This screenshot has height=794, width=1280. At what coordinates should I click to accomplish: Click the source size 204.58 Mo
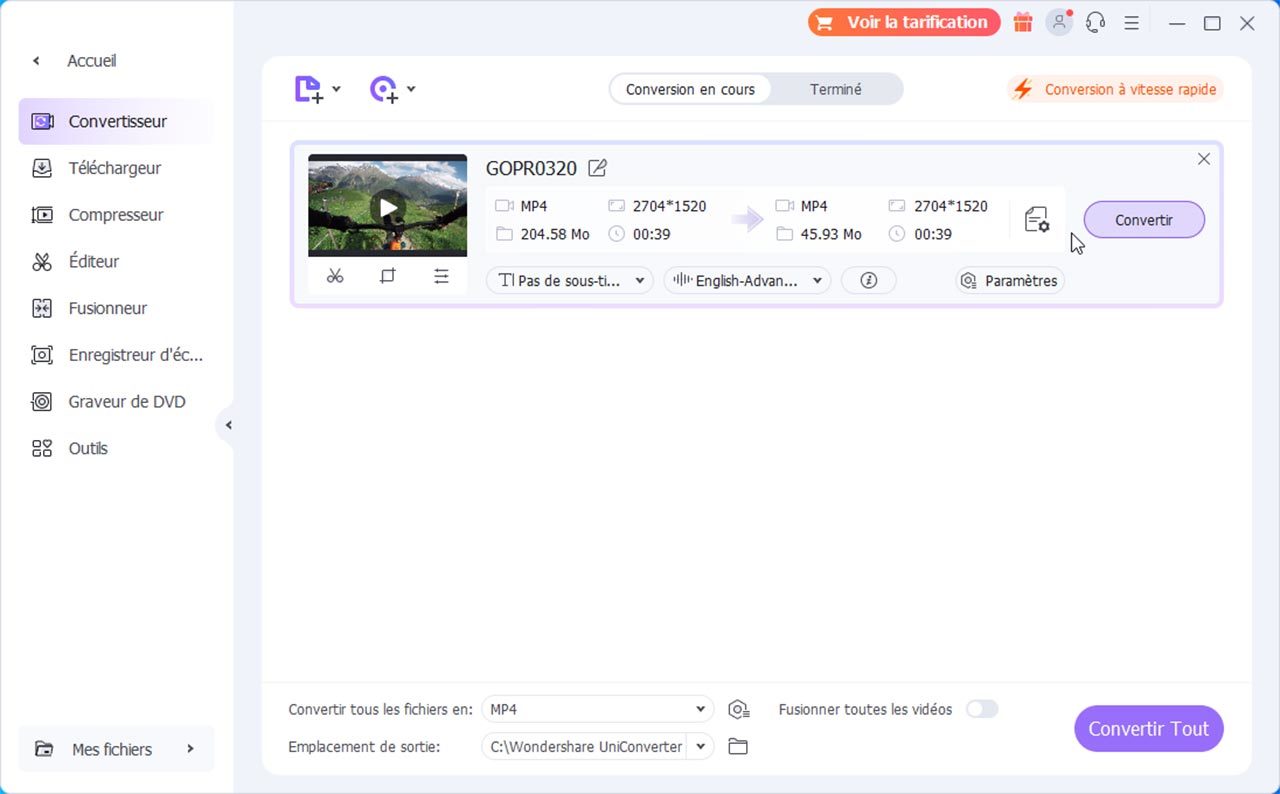(555, 234)
